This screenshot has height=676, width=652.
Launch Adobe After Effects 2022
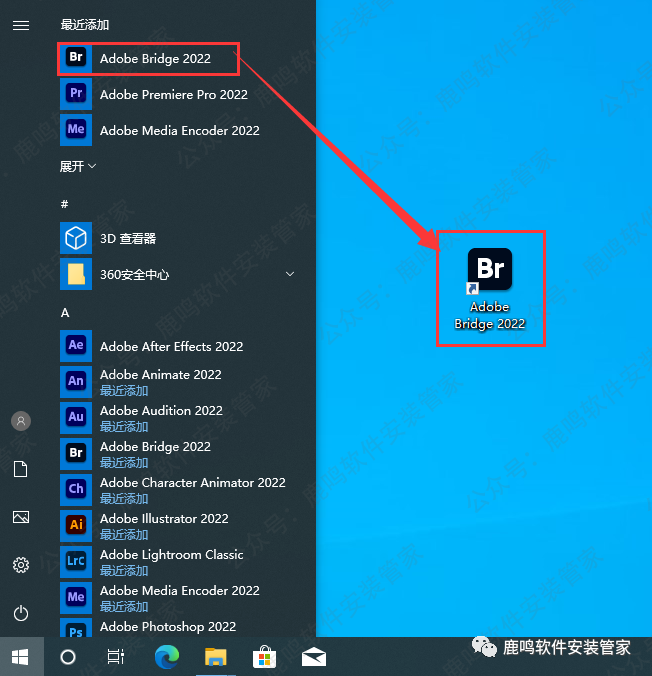click(x=171, y=346)
